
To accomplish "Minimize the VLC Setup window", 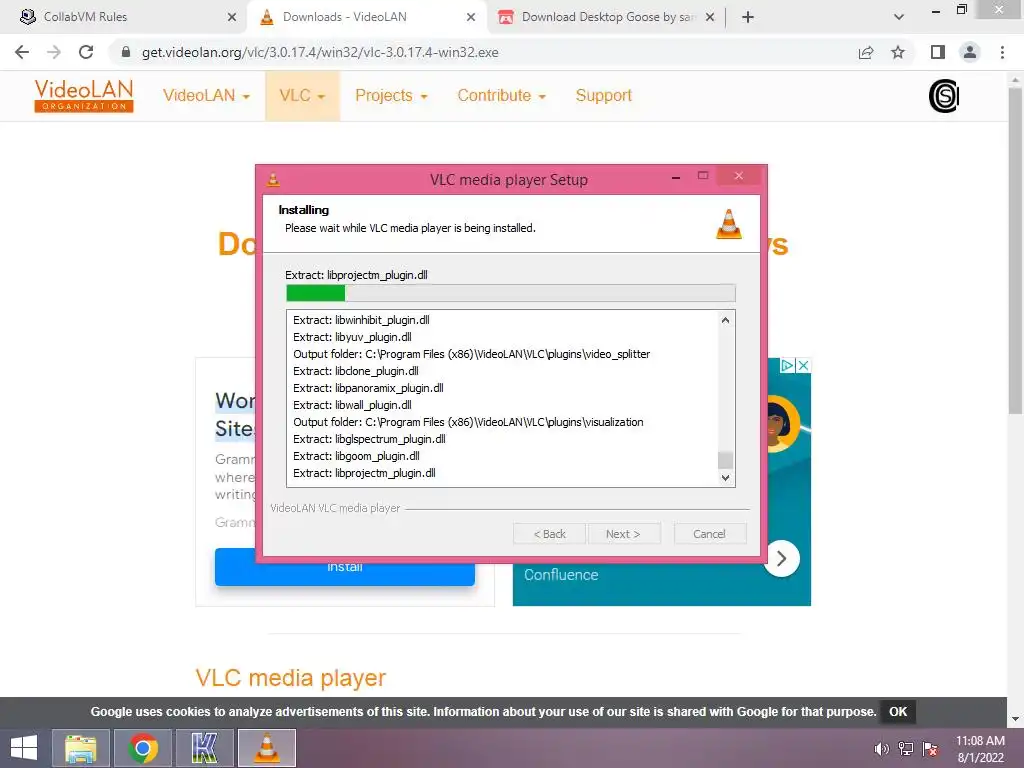I will point(676,176).
